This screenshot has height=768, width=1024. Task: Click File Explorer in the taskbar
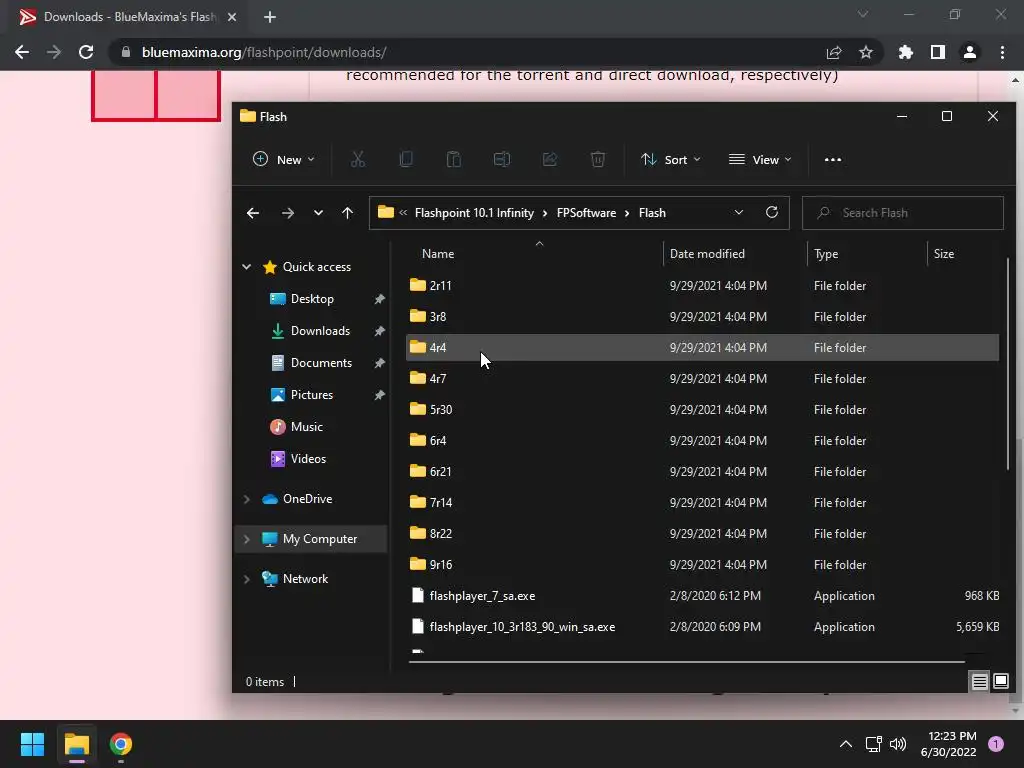click(x=76, y=744)
